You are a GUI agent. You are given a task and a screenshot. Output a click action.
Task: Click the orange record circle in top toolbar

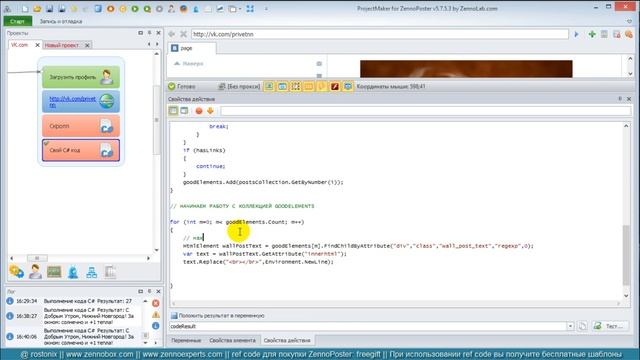click(111, 9)
